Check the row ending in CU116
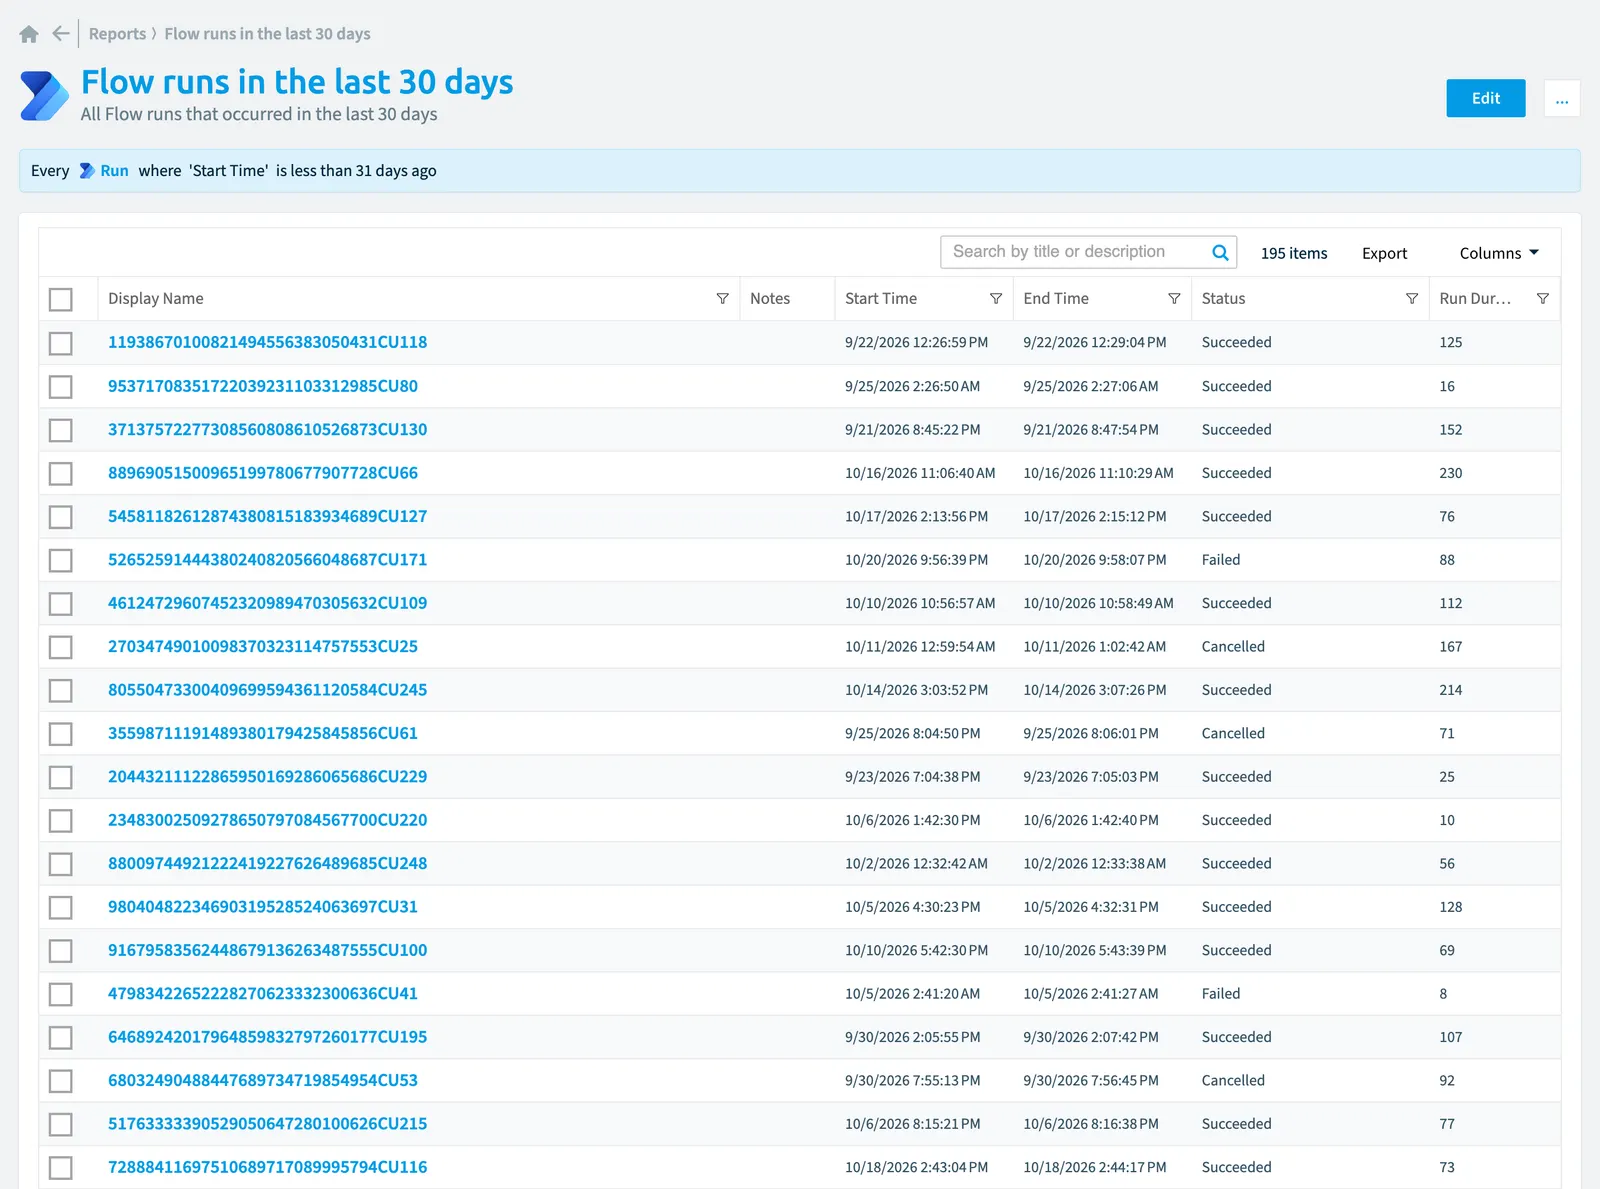Screen dimensions: 1600x1189 [x=61, y=1168]
